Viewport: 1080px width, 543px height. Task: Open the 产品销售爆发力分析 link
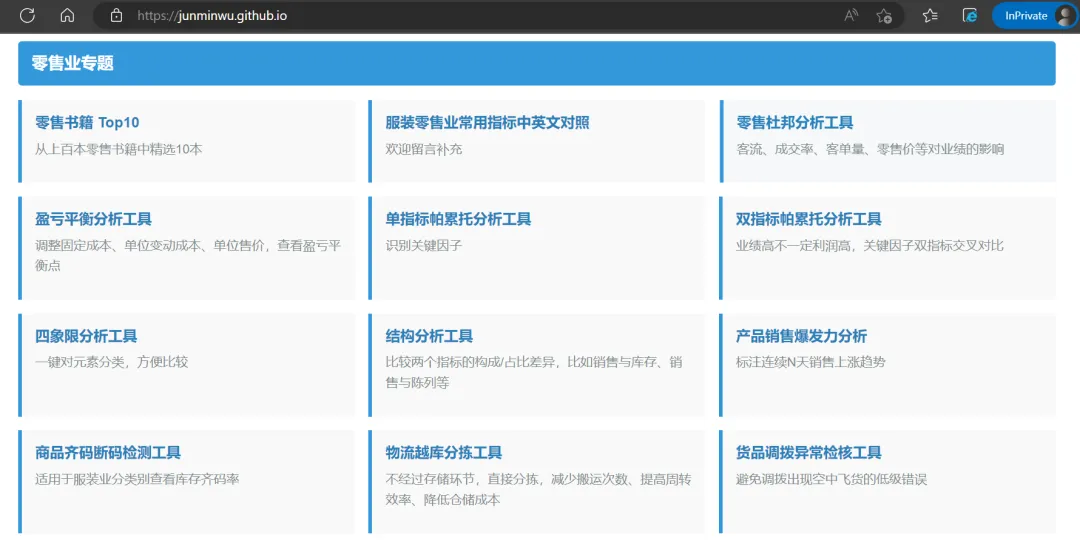pyautogui.click(x=801, y=336)
